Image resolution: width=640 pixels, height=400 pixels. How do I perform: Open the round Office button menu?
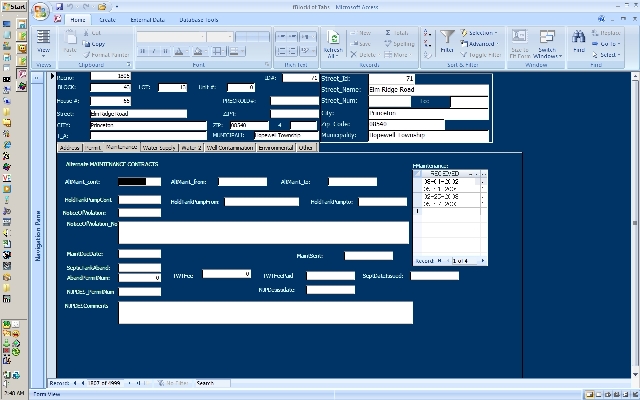(x=41, y=12)
